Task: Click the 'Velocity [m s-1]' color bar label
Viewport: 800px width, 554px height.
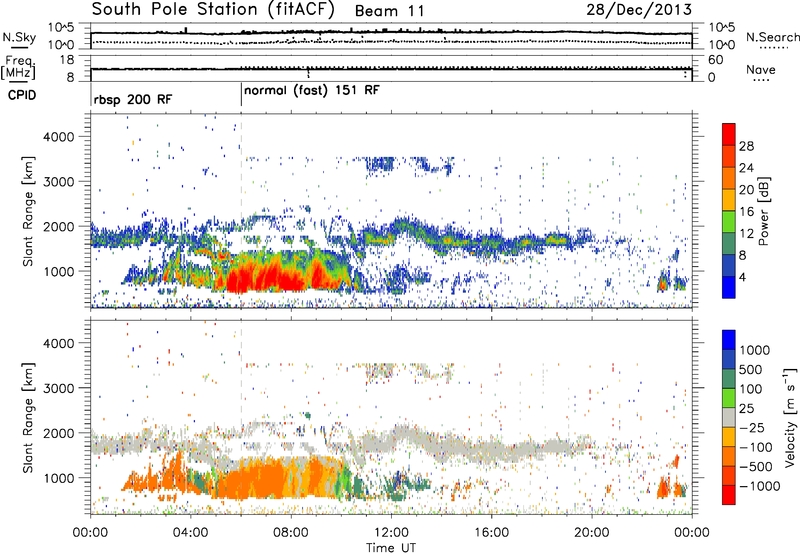Action: pos(790,417)
